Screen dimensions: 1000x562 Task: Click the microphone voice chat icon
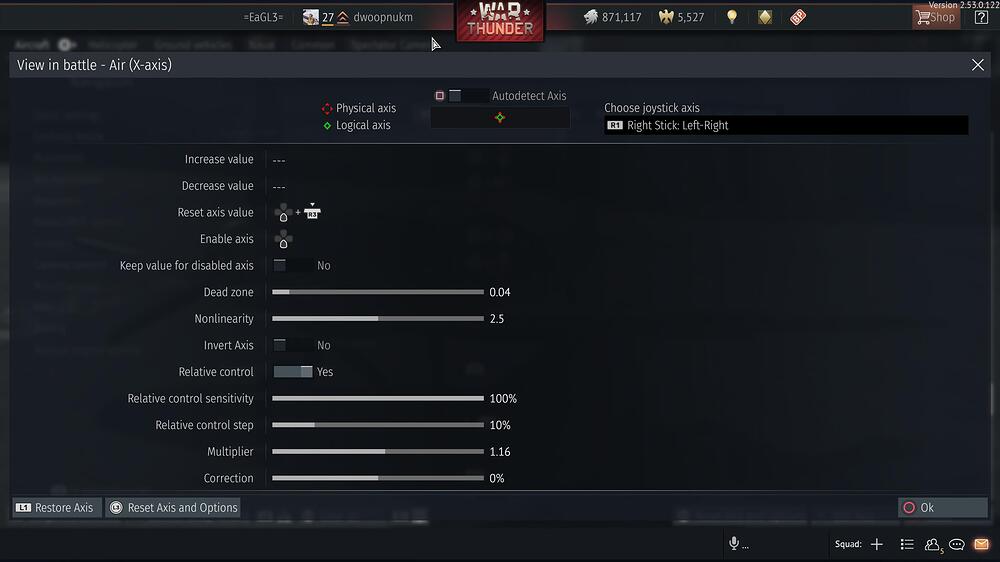(734, 543)
